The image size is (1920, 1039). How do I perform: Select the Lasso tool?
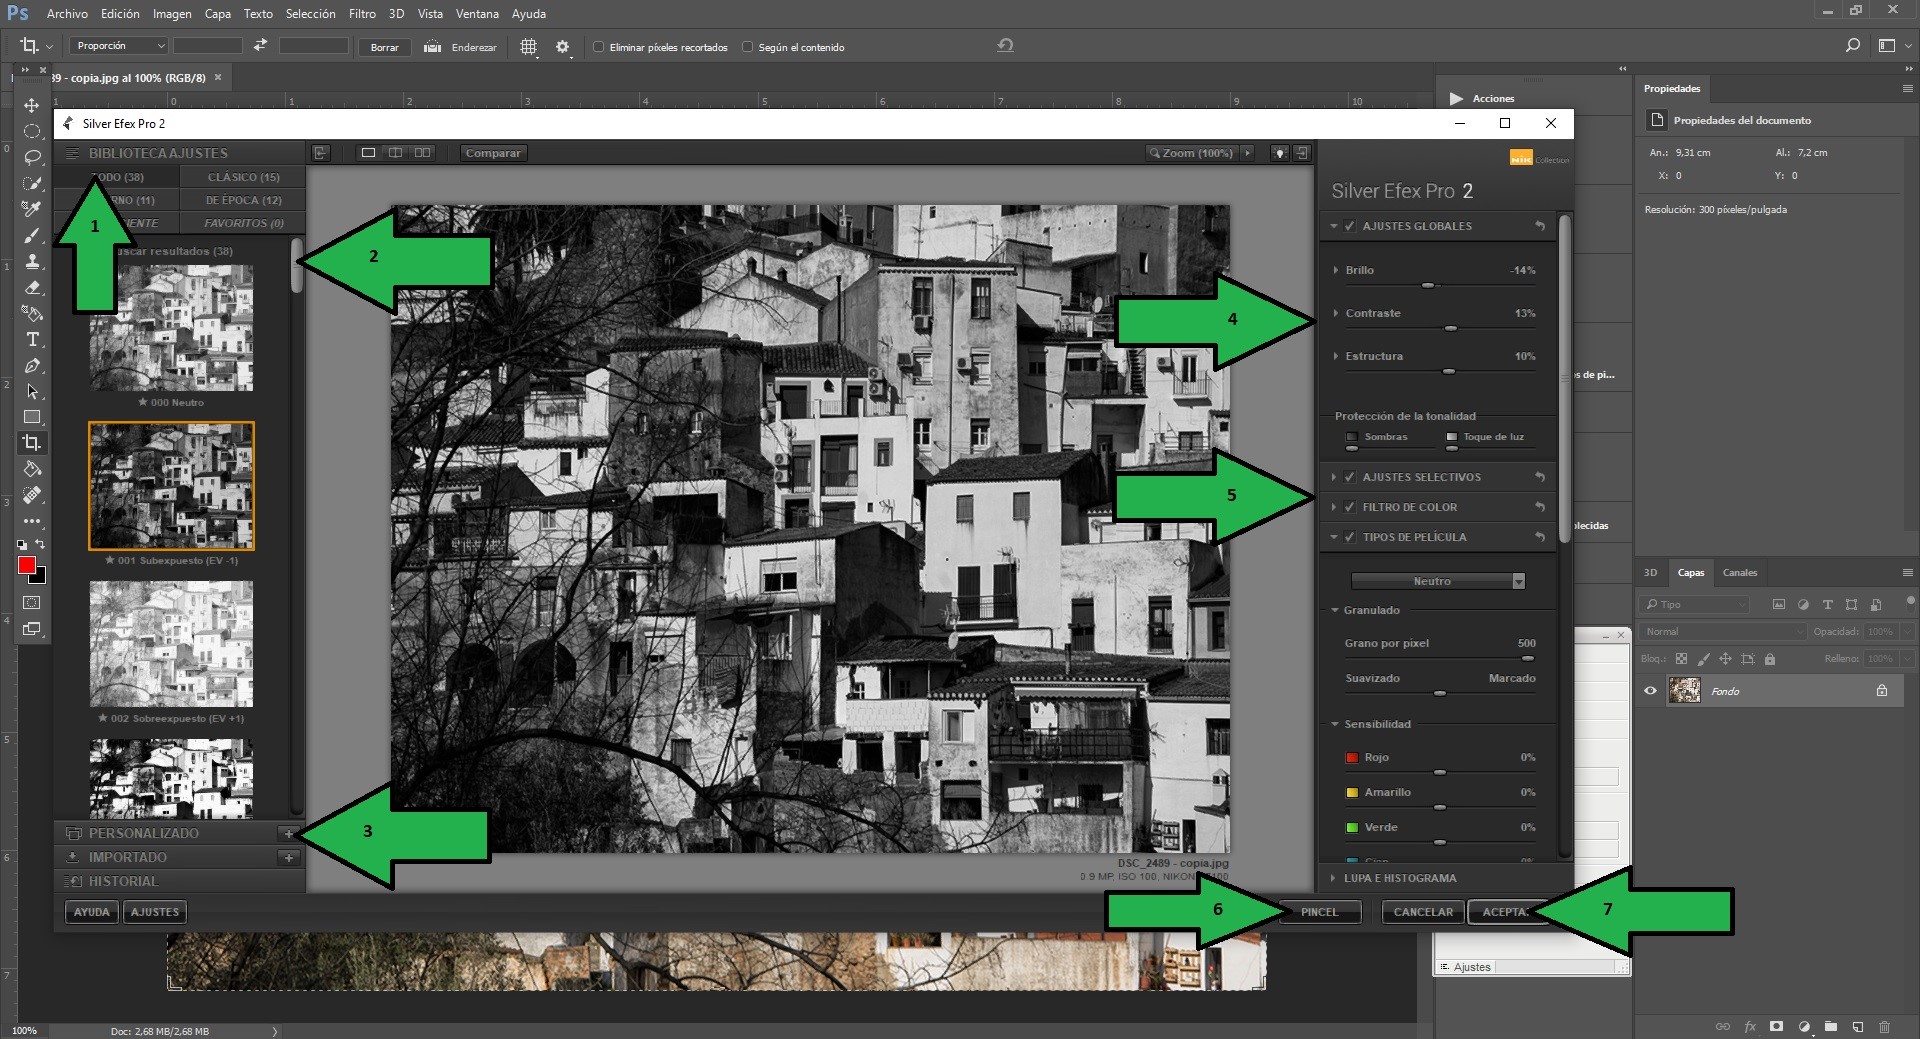tap(32, 157)
